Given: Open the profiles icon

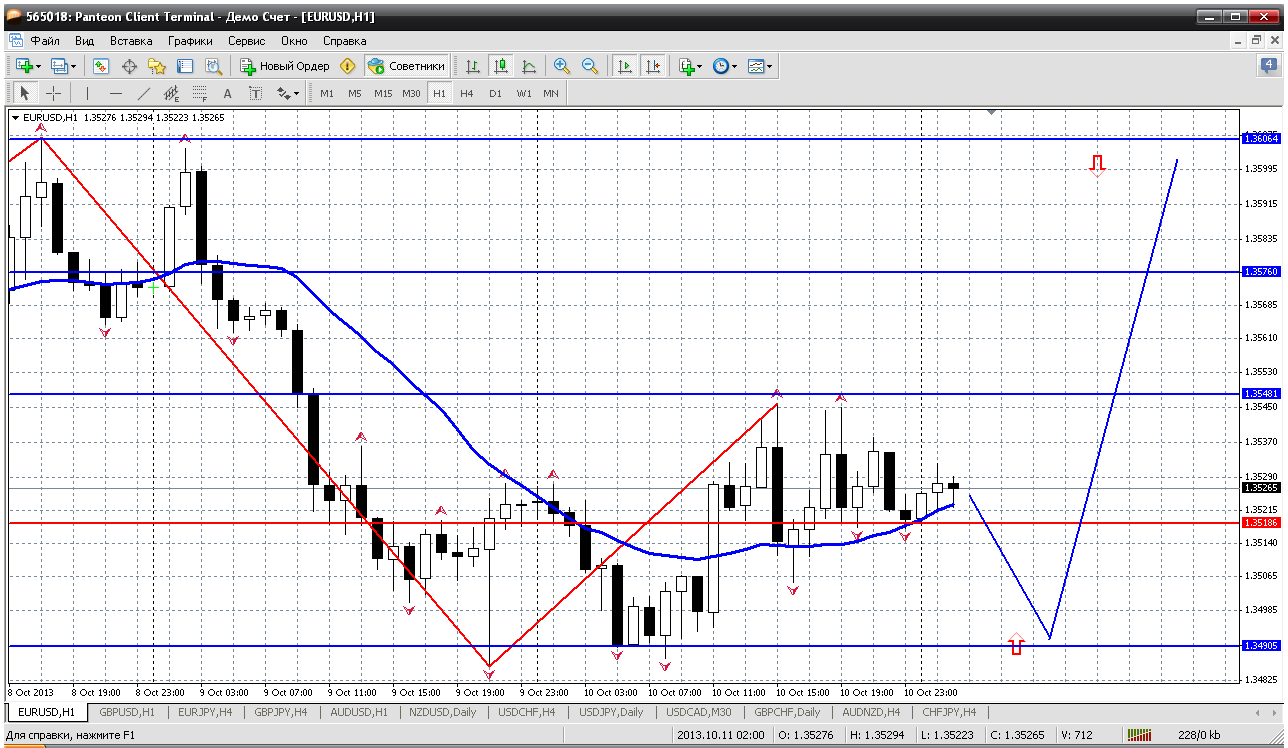Looking at the screenshot, I should pos(58,66).
